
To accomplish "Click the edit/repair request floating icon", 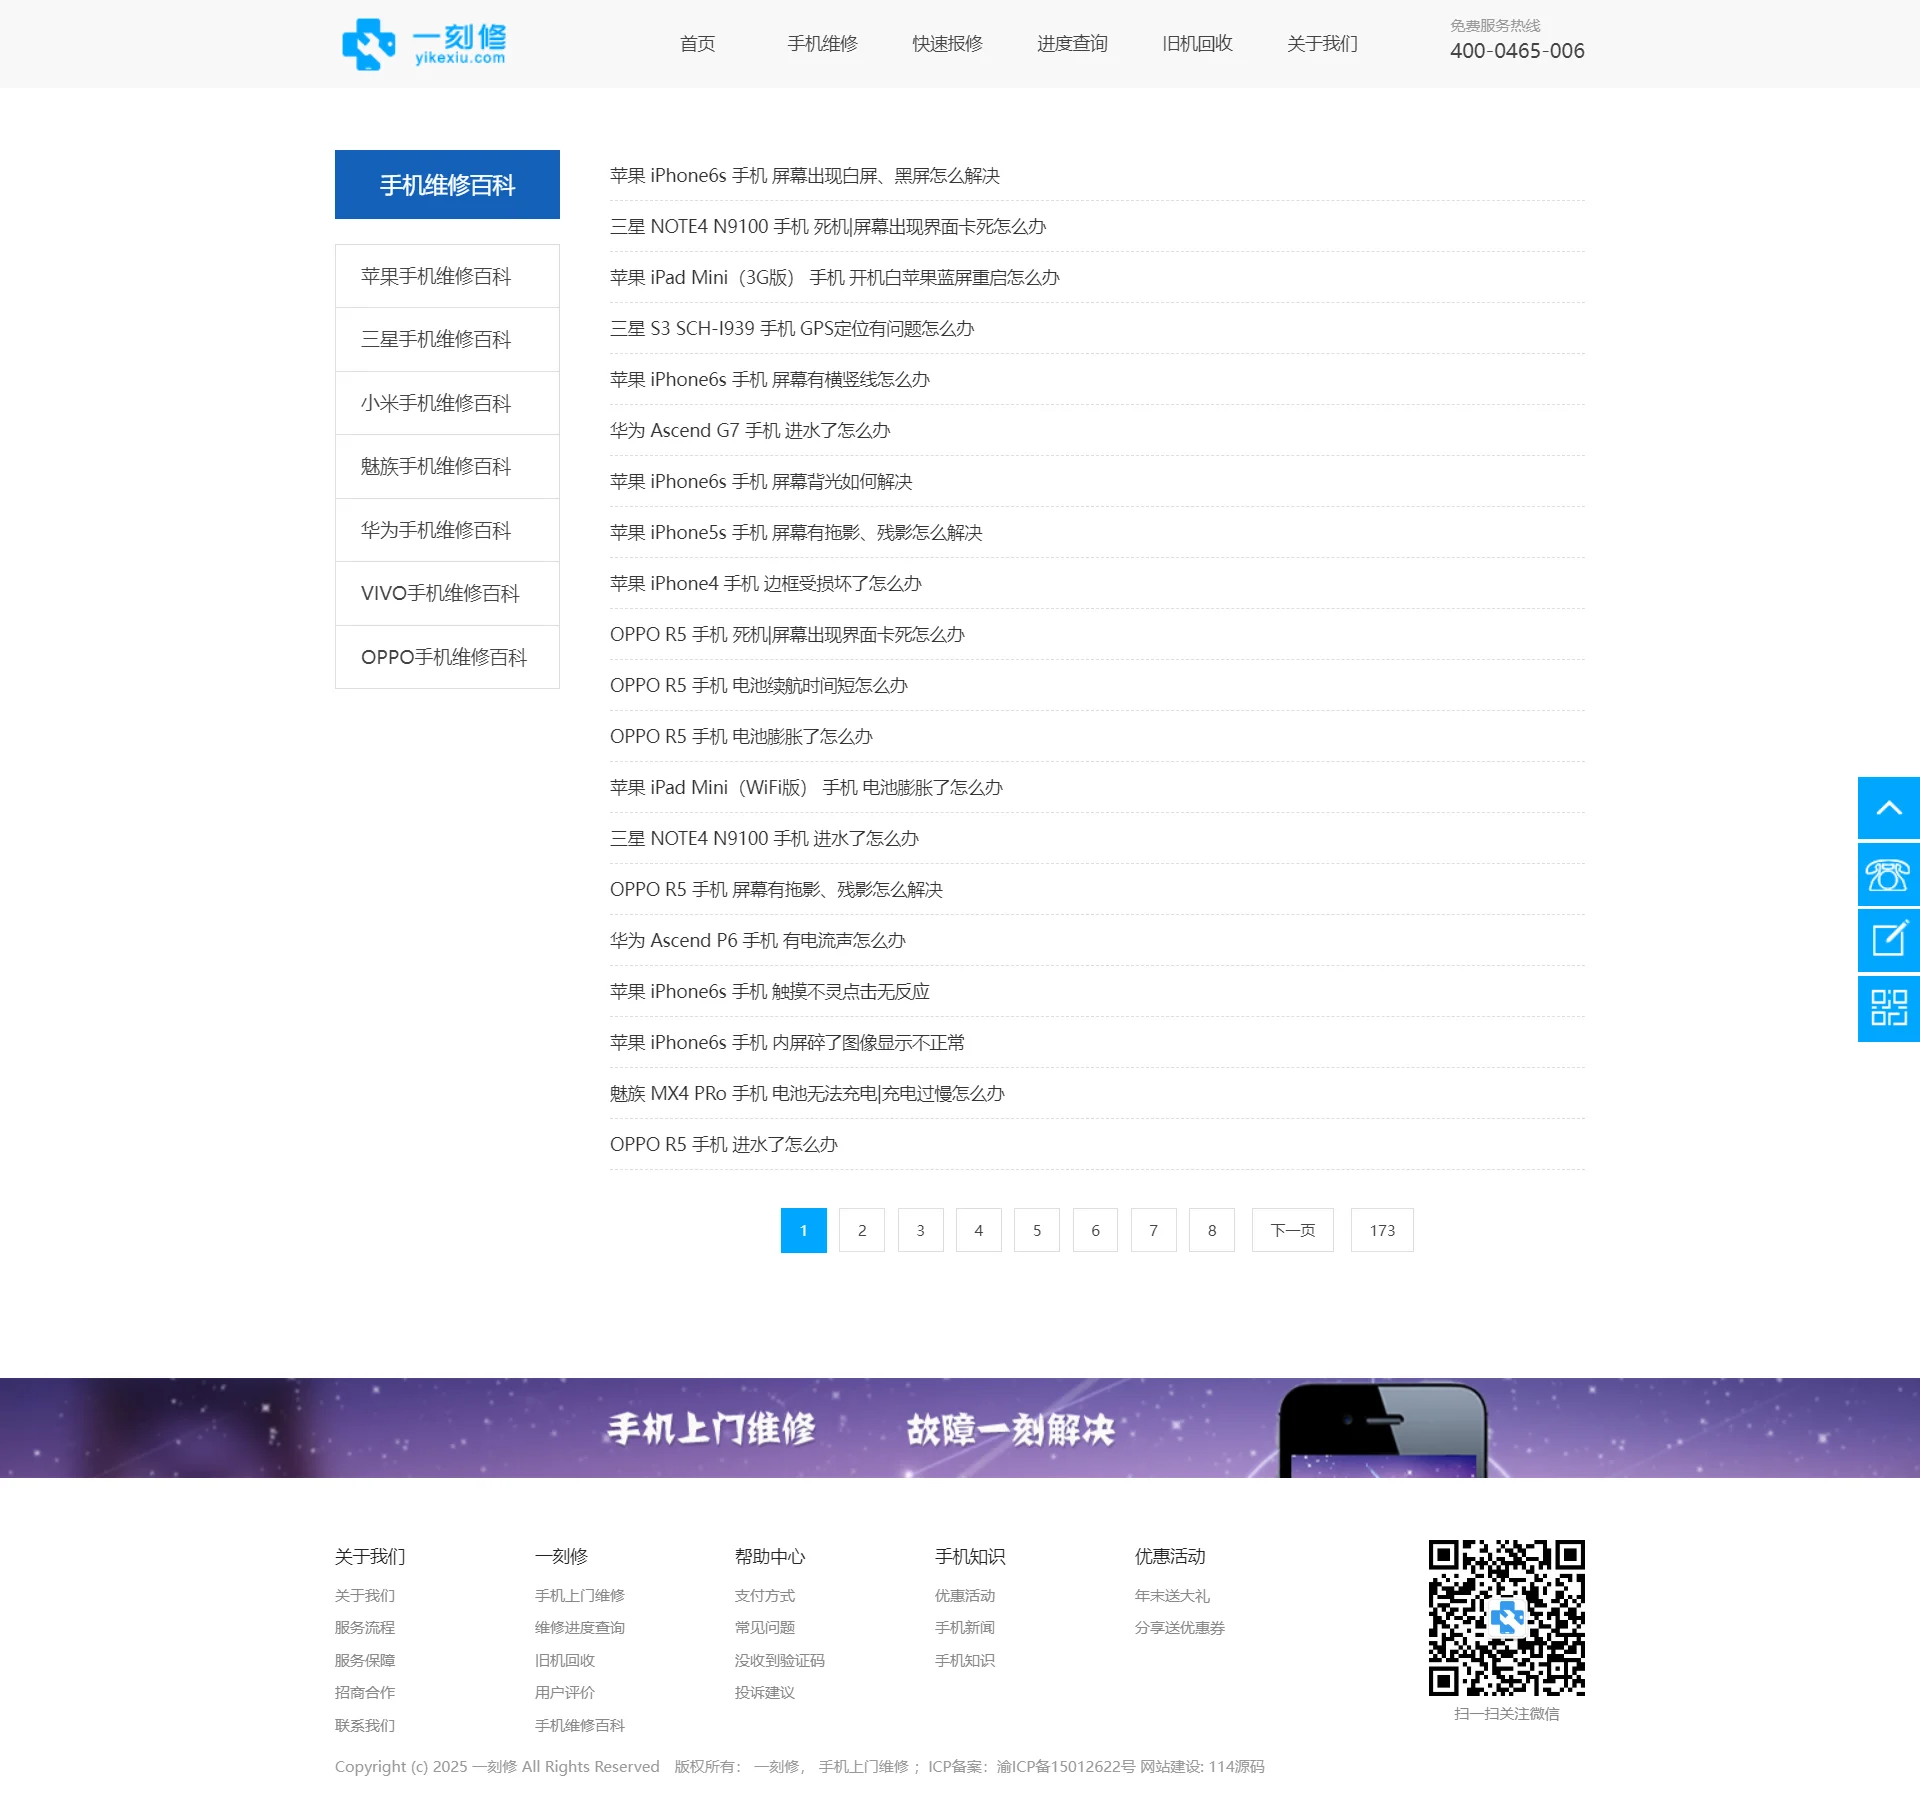I will pyautogui.click(x=1888, y=940).
